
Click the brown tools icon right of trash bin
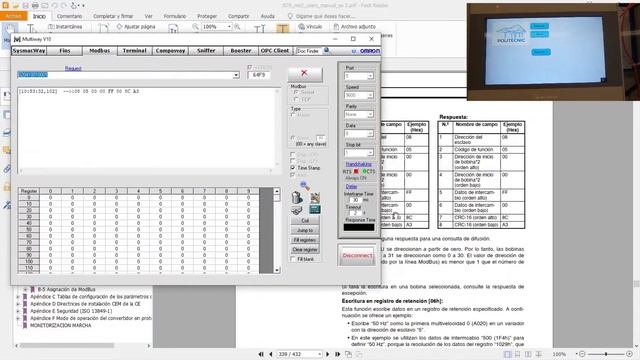(x=315, y=198)
